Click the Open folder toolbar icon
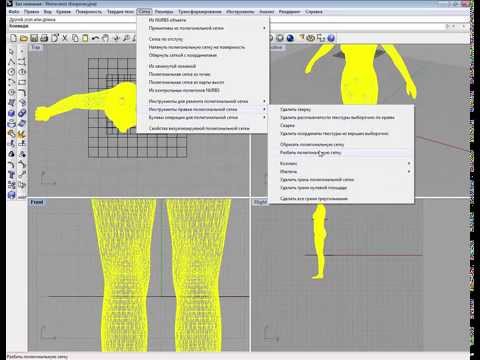 point(24,38)
